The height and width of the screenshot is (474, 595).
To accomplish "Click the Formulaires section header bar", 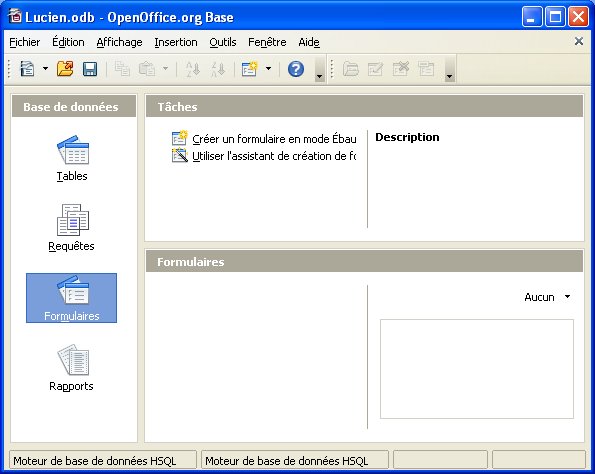I will pyautogui.click(x=364, y=262).
